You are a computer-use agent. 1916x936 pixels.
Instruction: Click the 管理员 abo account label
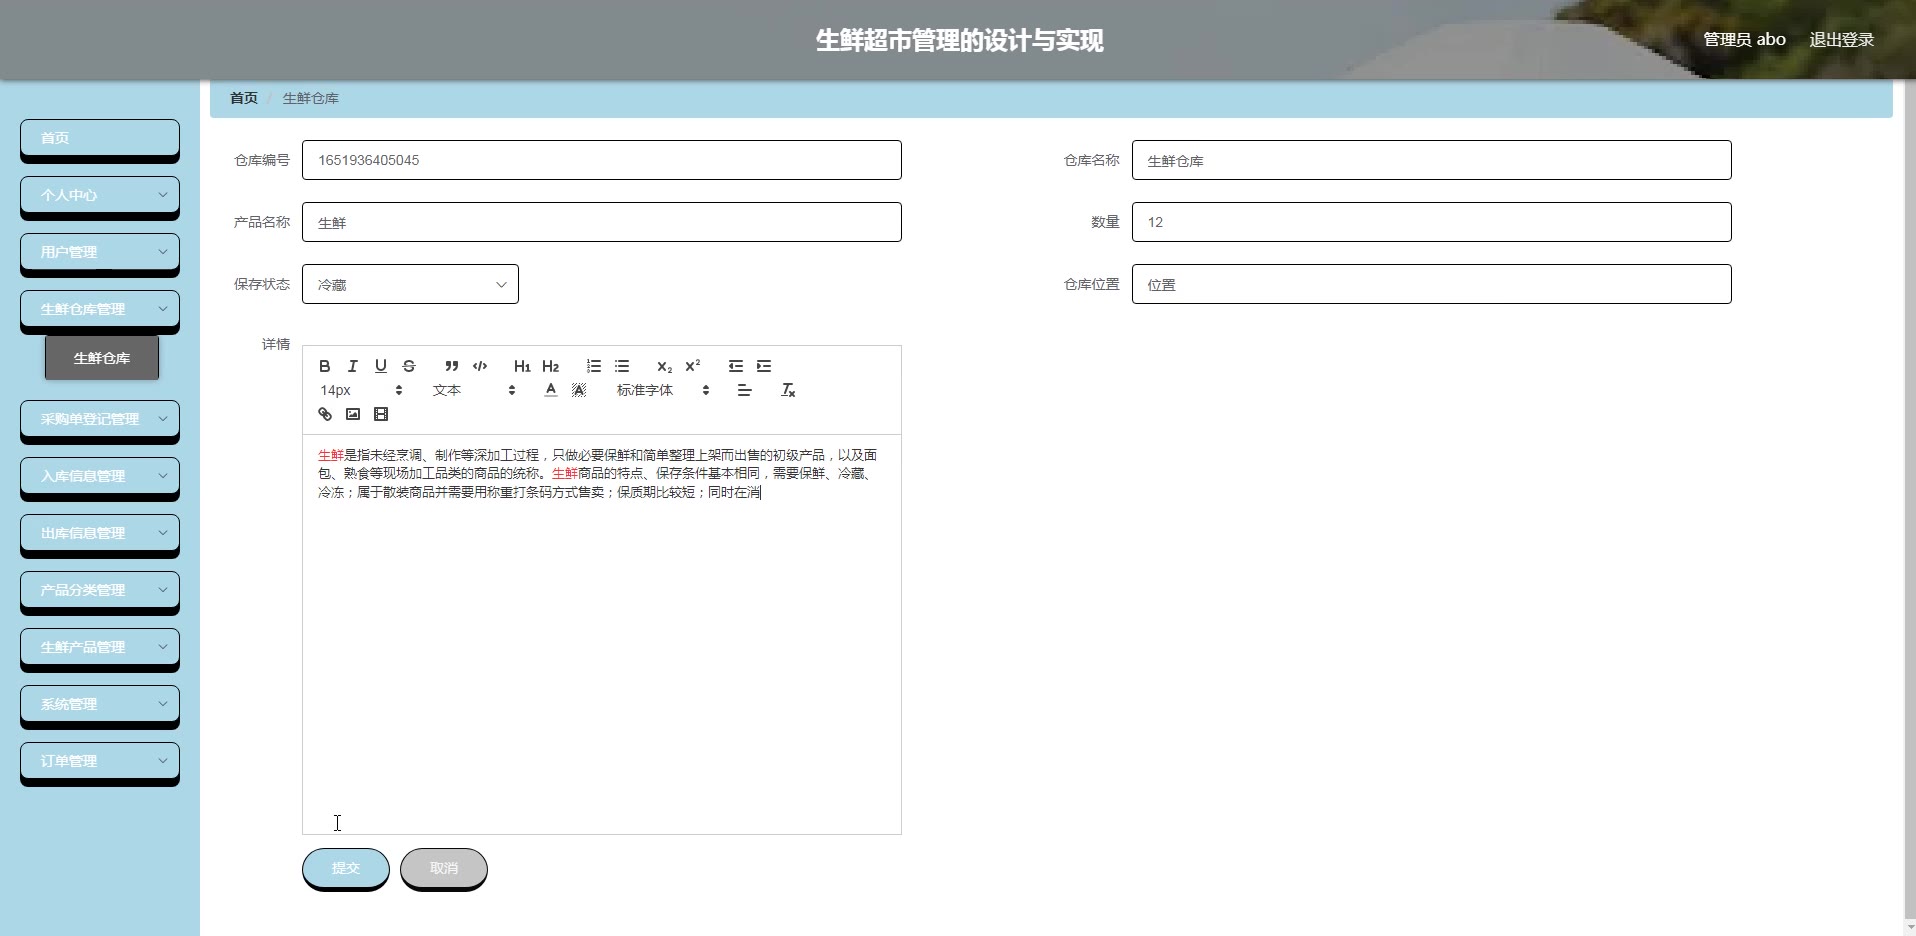[1744, 40]
